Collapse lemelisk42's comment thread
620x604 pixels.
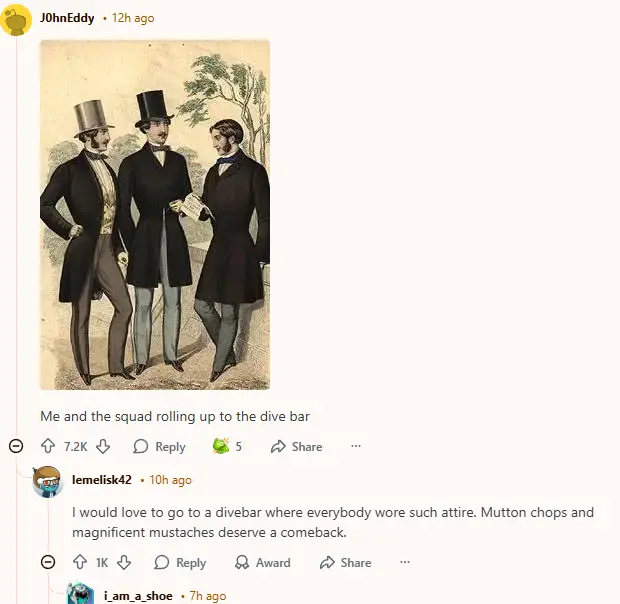click(48, 562)
